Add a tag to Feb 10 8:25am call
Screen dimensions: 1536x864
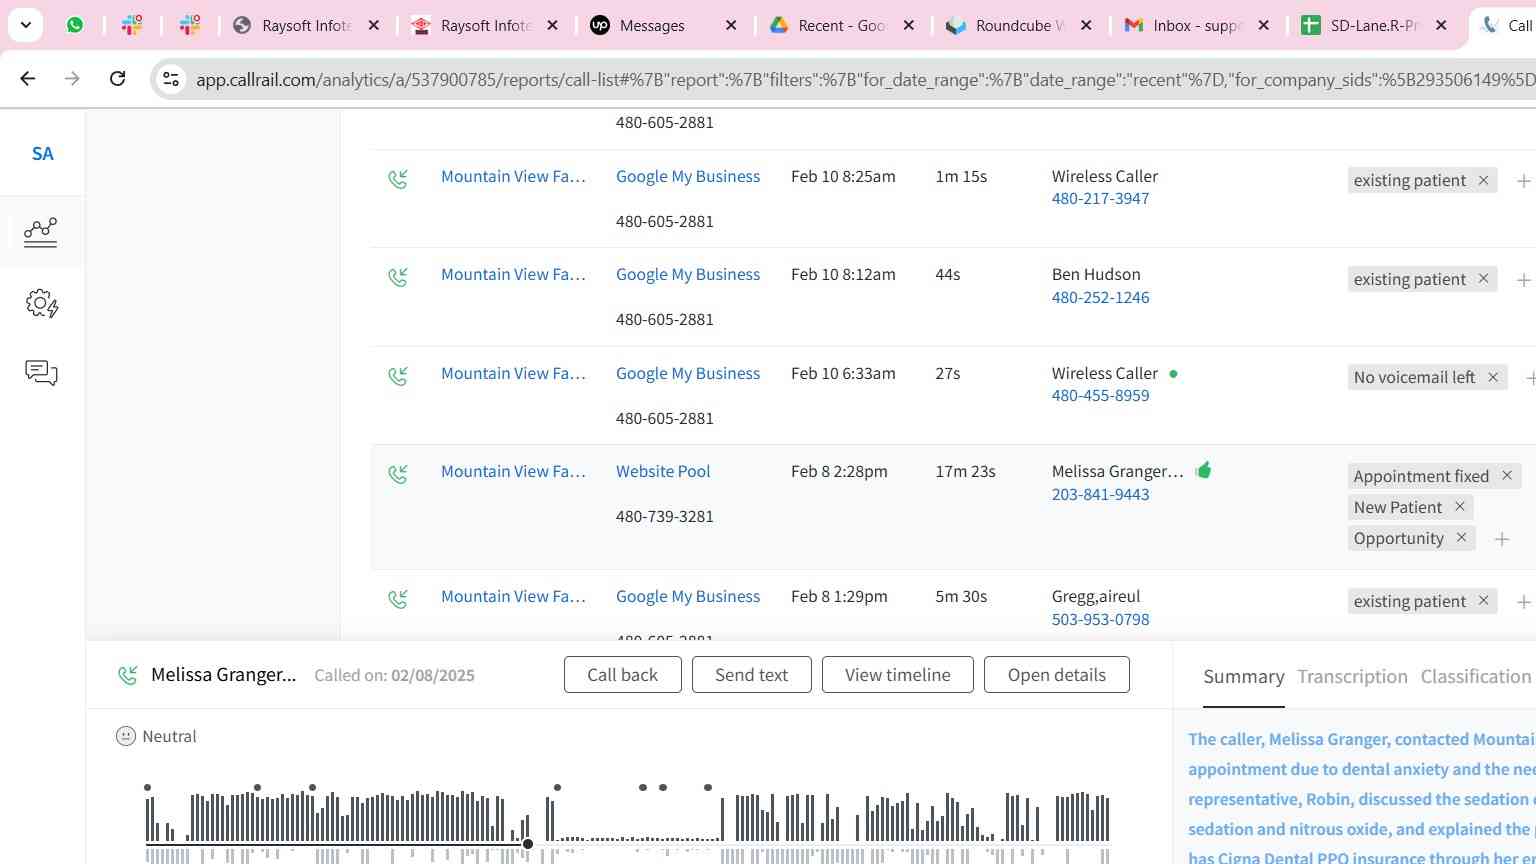pos(1523,181)
